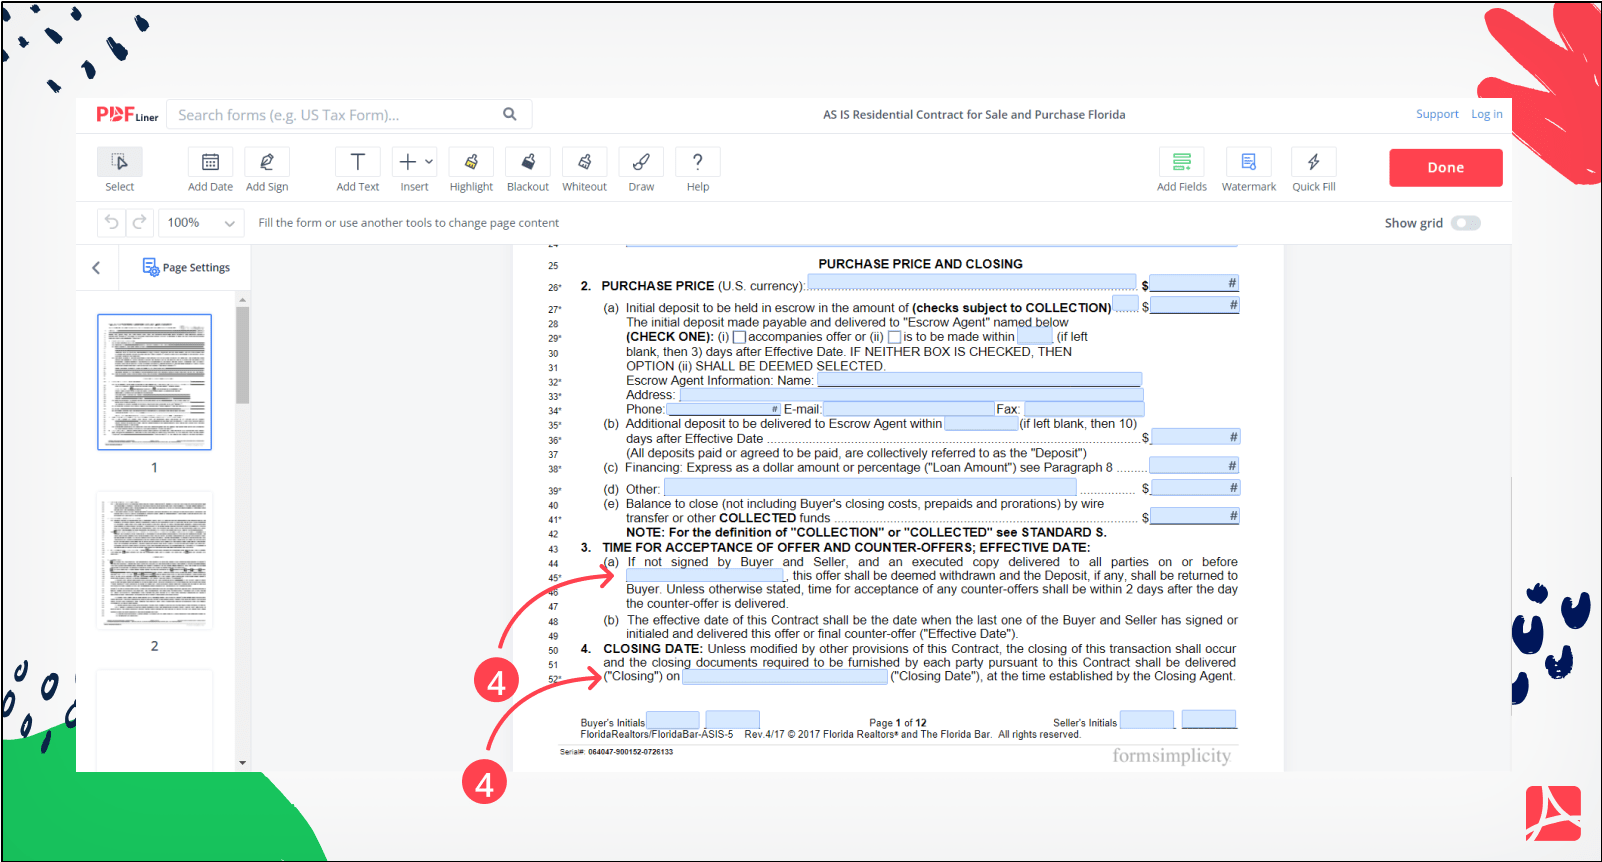Click the first Seller's Initials field
Screen dimensions: 1602x862
[x=1147, y=720]
